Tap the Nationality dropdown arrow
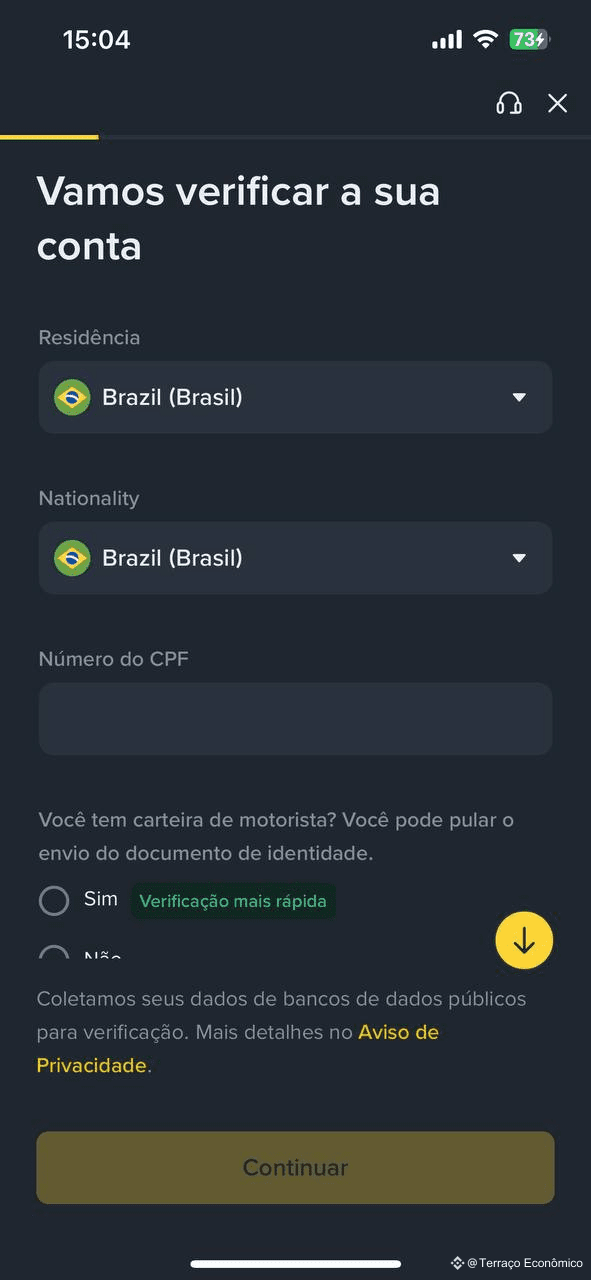 (519, 558)
